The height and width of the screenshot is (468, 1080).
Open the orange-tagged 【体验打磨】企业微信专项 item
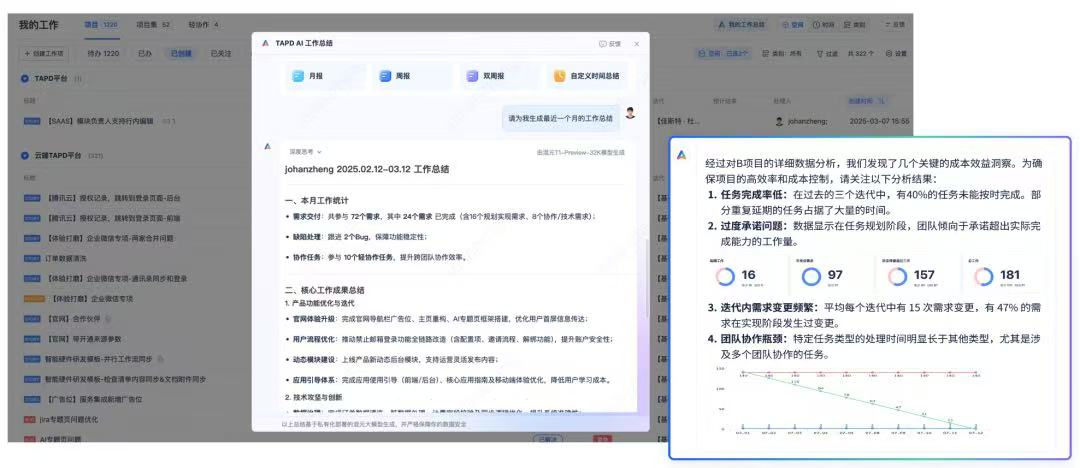pos(92,299)
